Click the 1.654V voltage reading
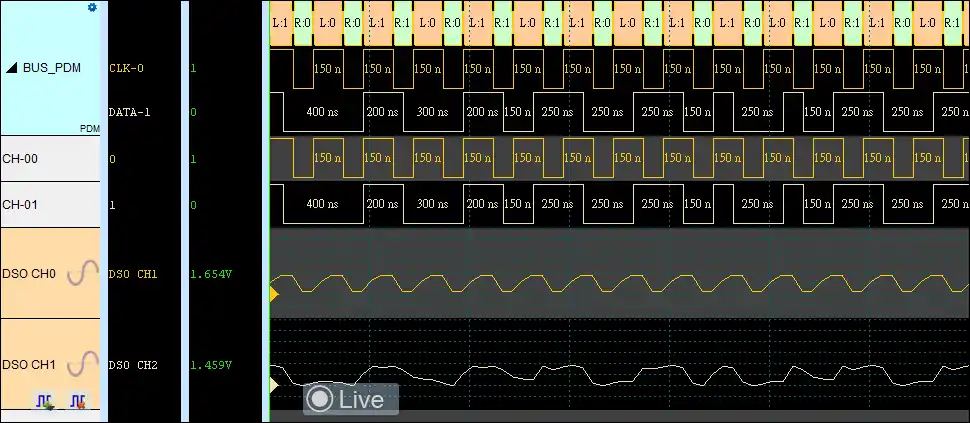Viewport: 970px width, 423px height. [211, 273]
